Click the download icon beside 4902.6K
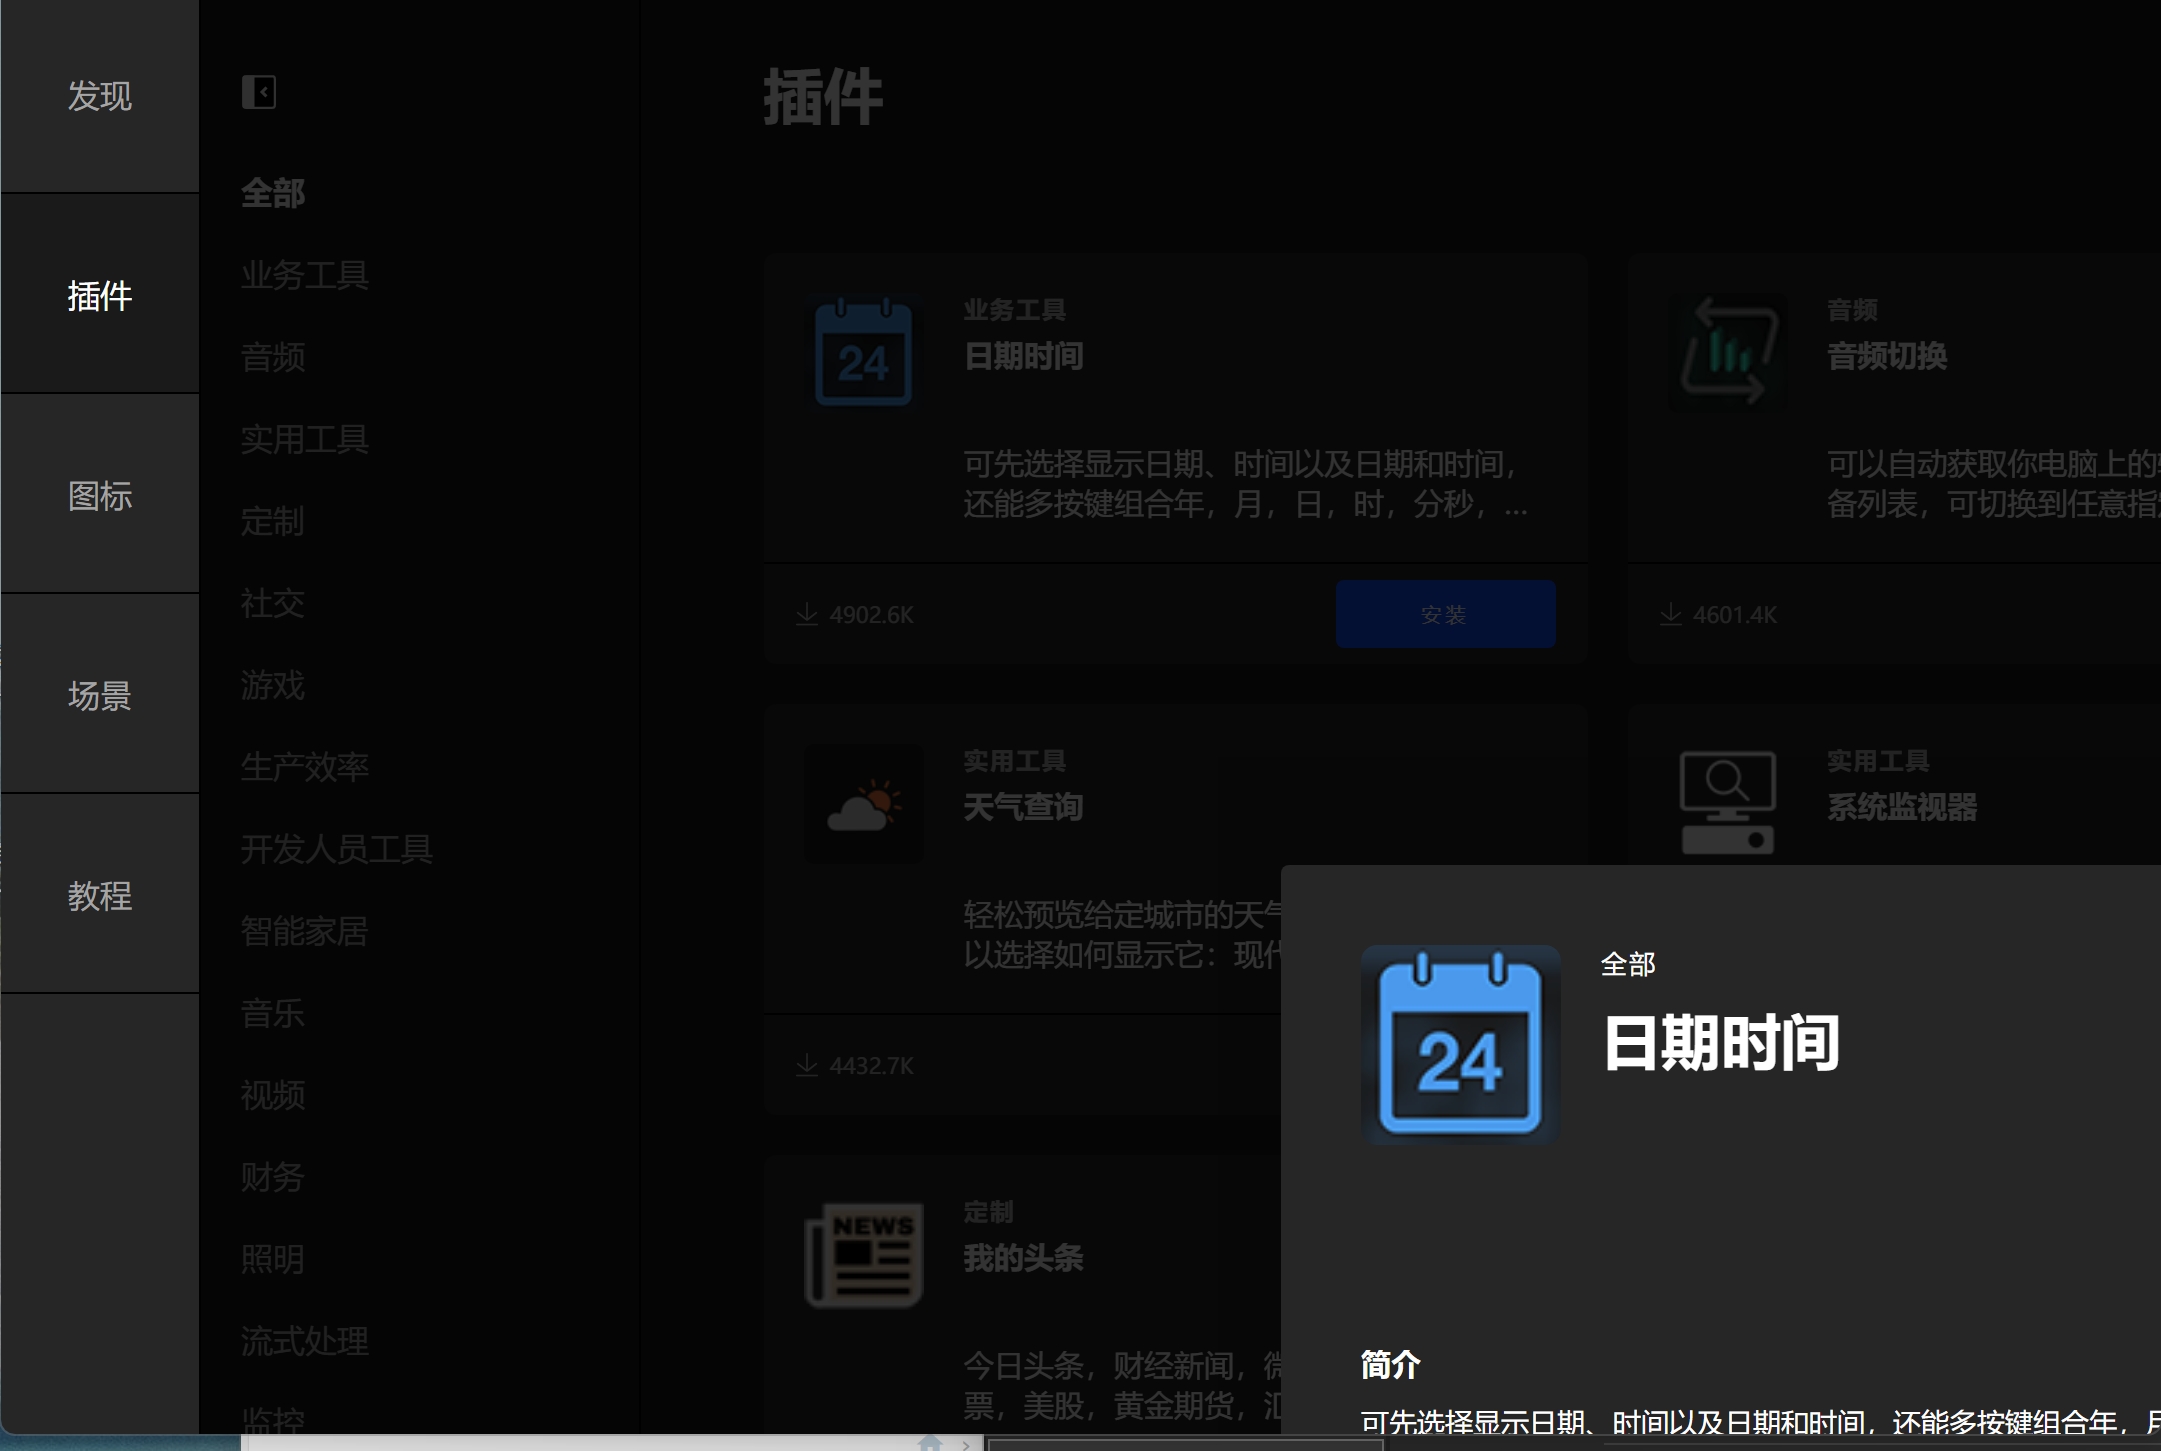 (x=806, y=614)
